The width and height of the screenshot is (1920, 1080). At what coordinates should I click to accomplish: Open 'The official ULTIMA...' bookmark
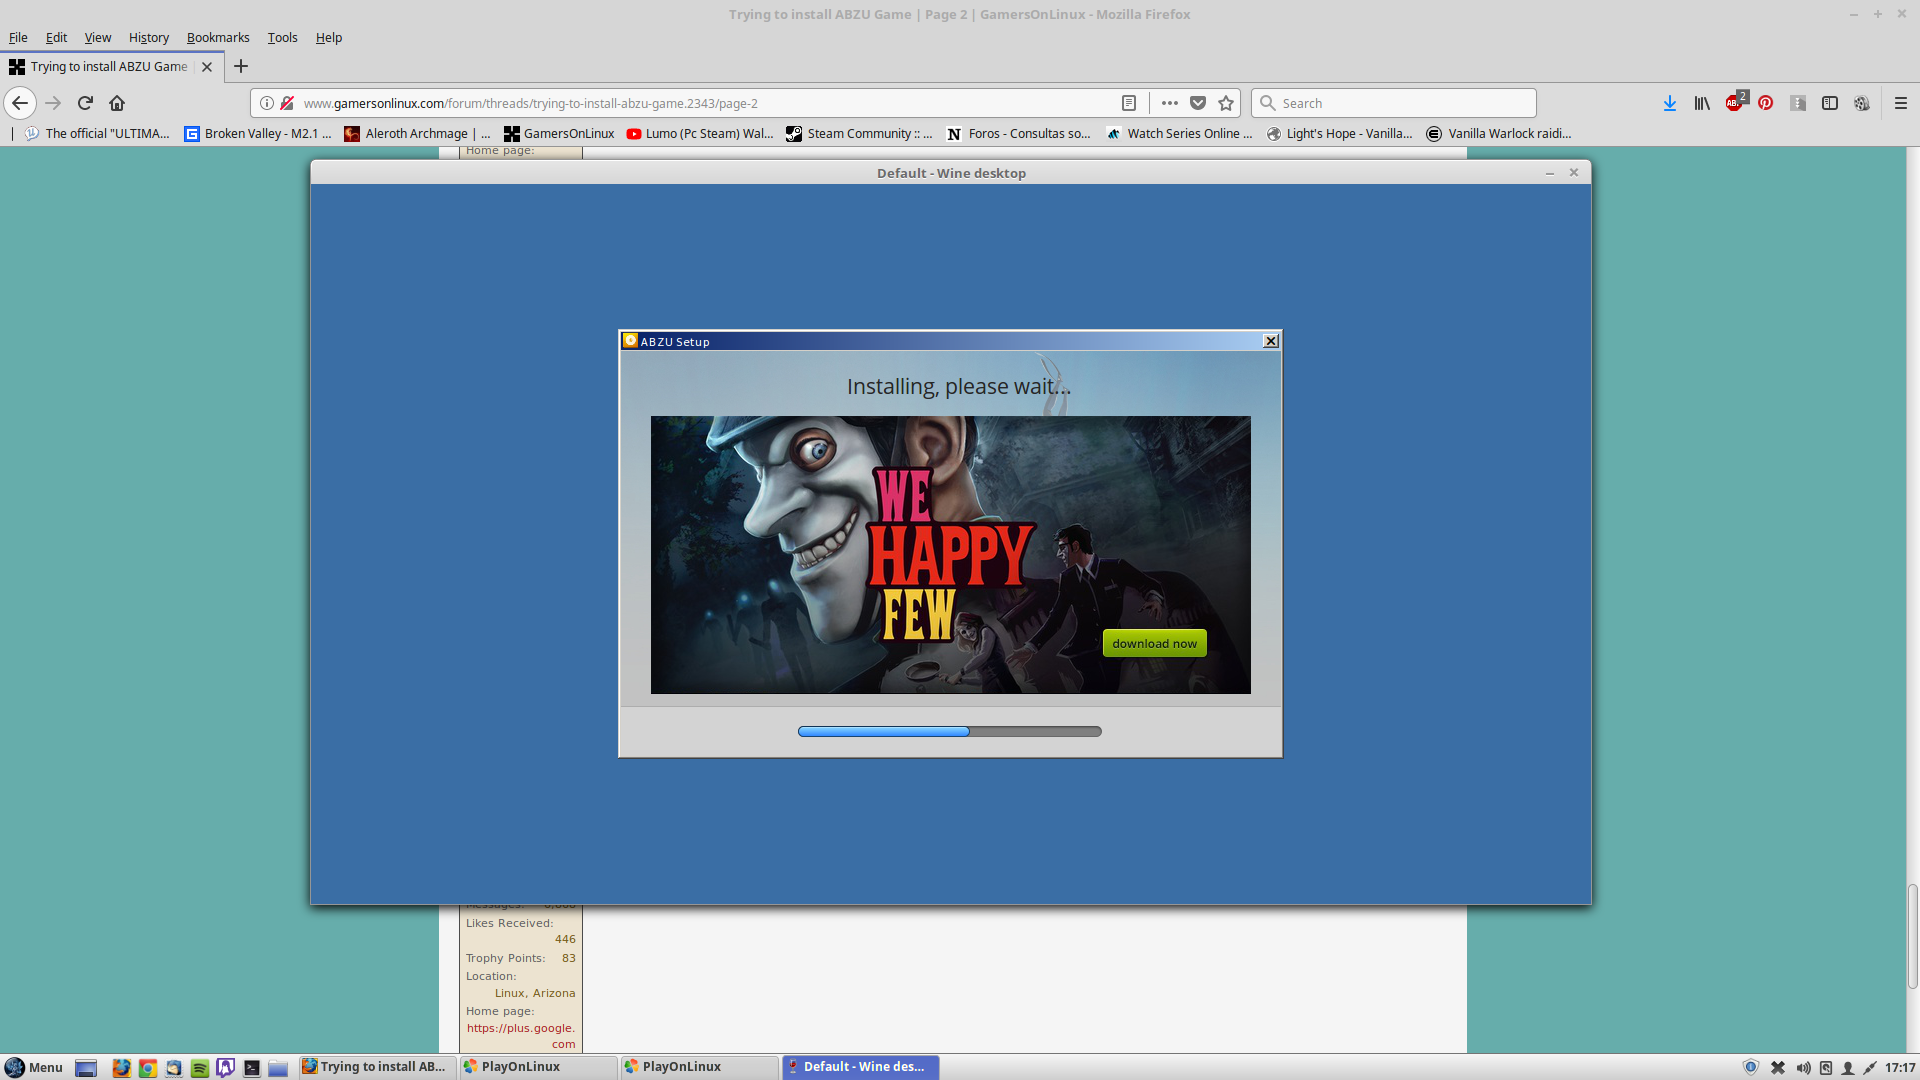click(98, 133)
